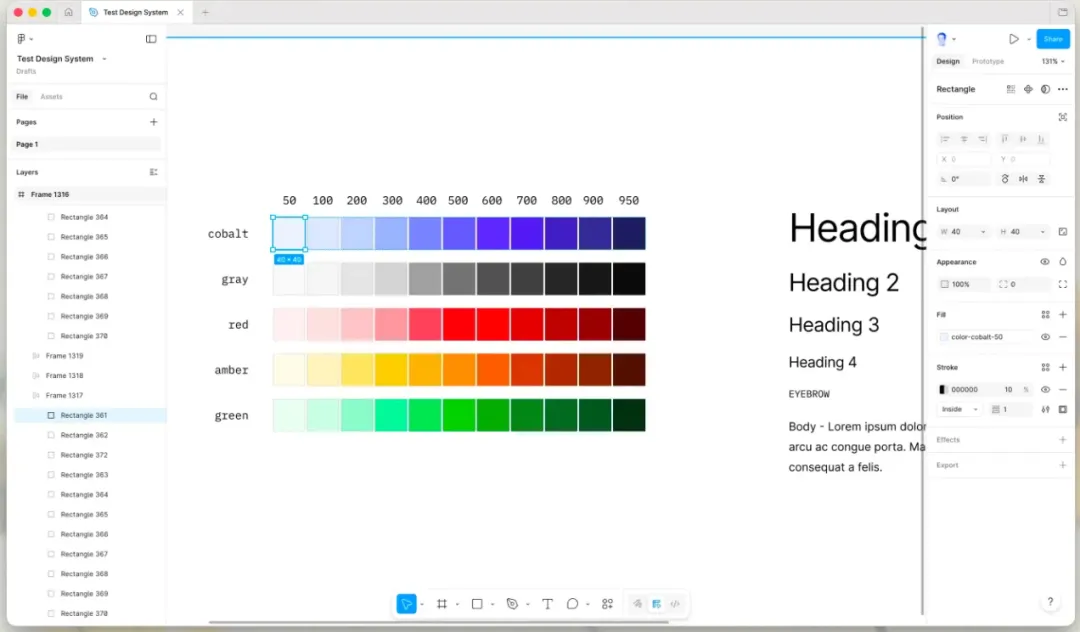Open the stroke position Inside dropdown
This screenshot has width=1080, height=632.
(959, 409)
